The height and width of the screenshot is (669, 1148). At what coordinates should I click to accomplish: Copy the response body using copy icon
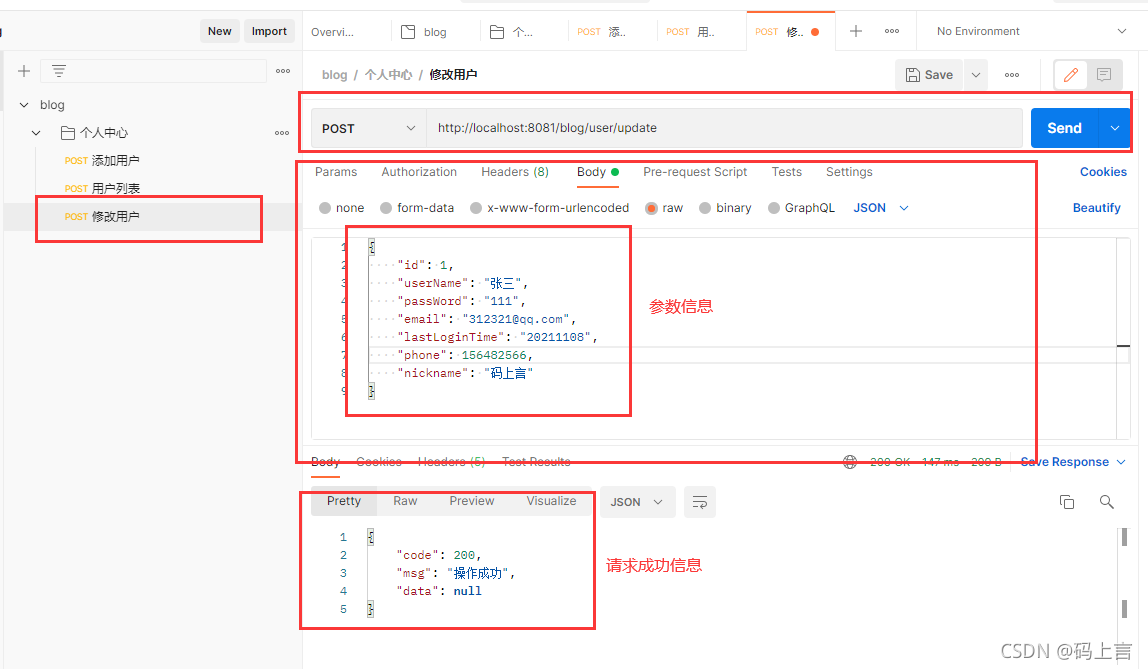[1067, 502]
